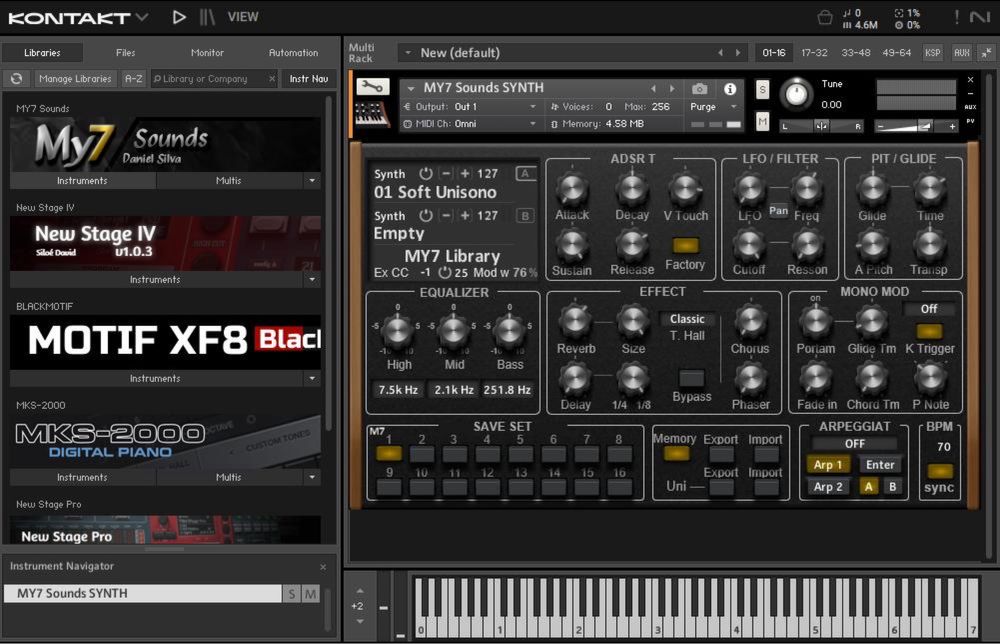Adjust the Cutoff knob
The width and height of the screenshot is (1000, 644).
pyautogui.click(x=749, y=245)
